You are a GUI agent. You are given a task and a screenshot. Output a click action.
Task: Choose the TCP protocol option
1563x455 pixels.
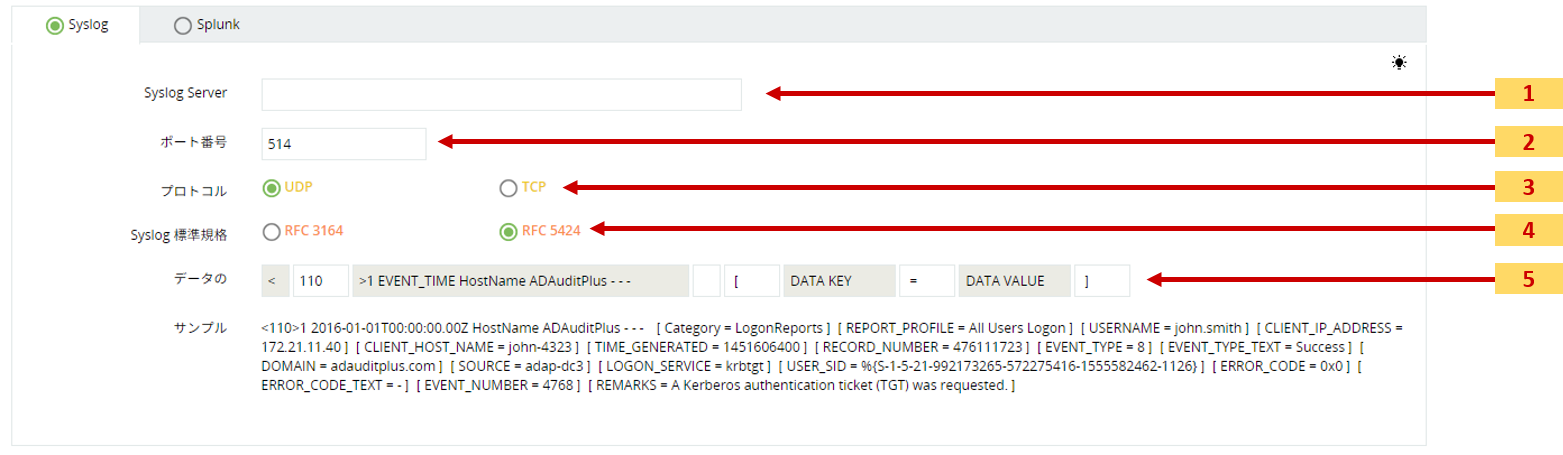click(x=508, y=187)
